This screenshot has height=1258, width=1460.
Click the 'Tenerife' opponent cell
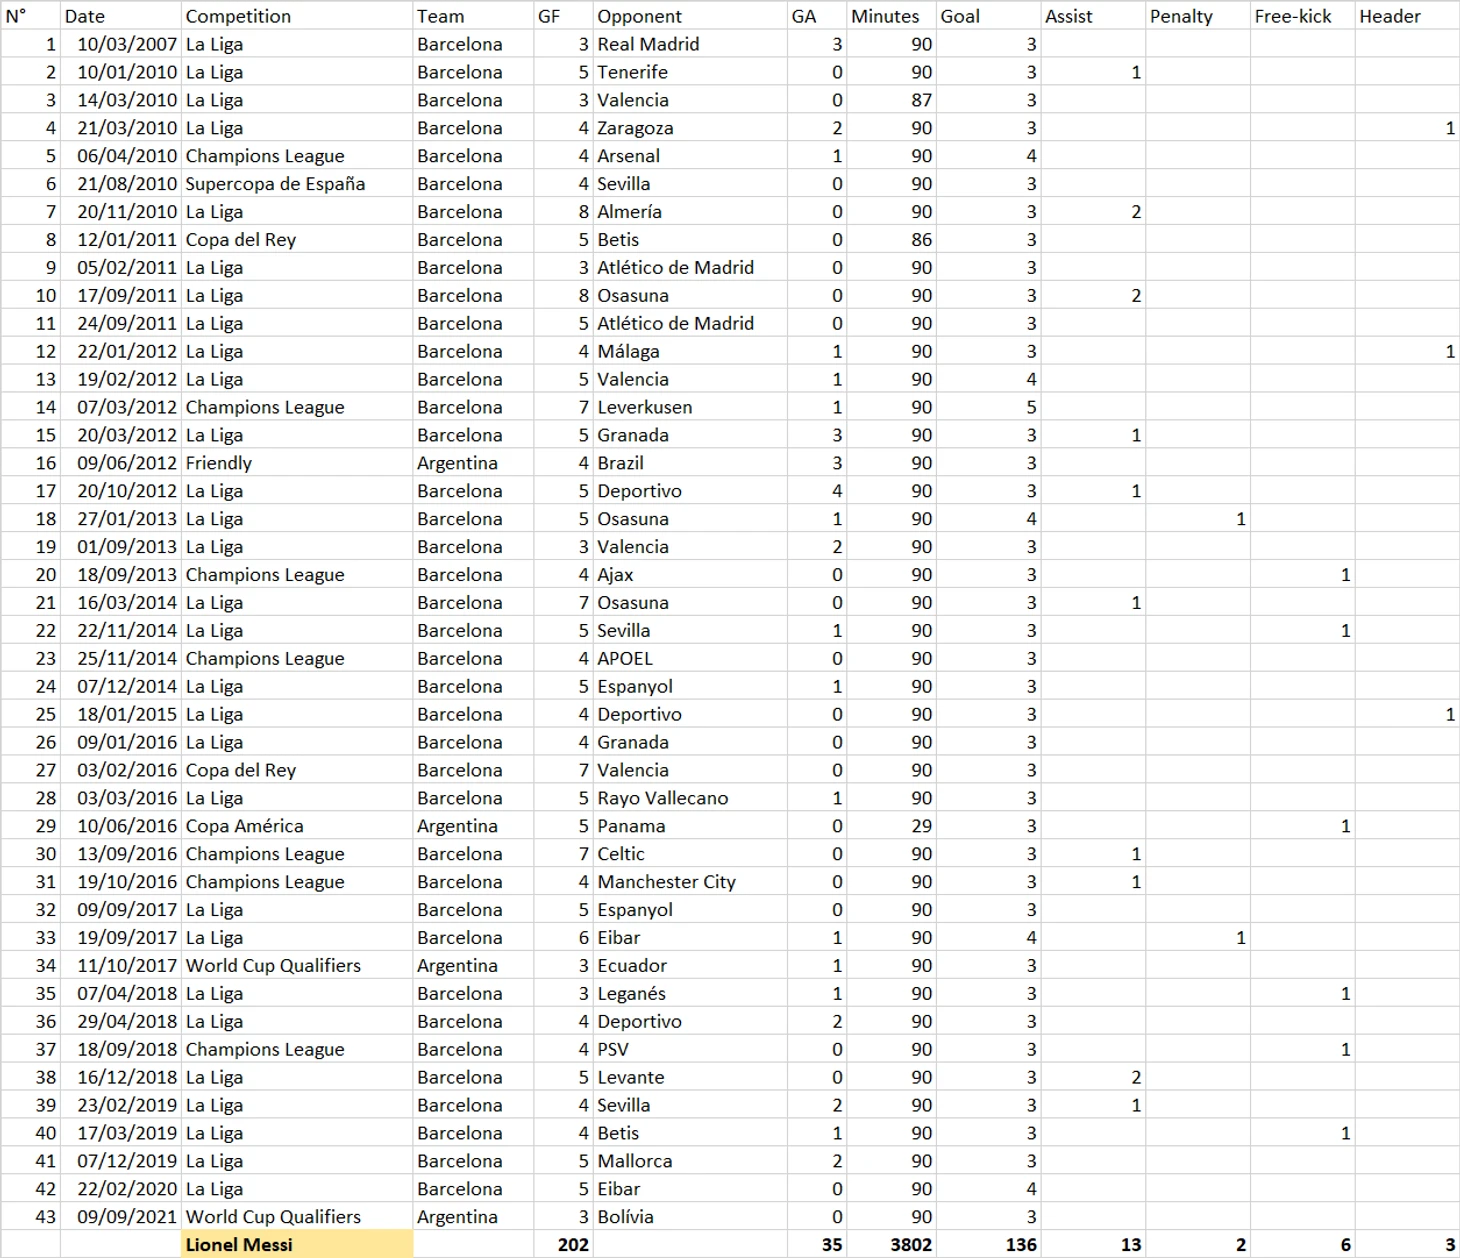pyautogui.click(x=690, y=72)
